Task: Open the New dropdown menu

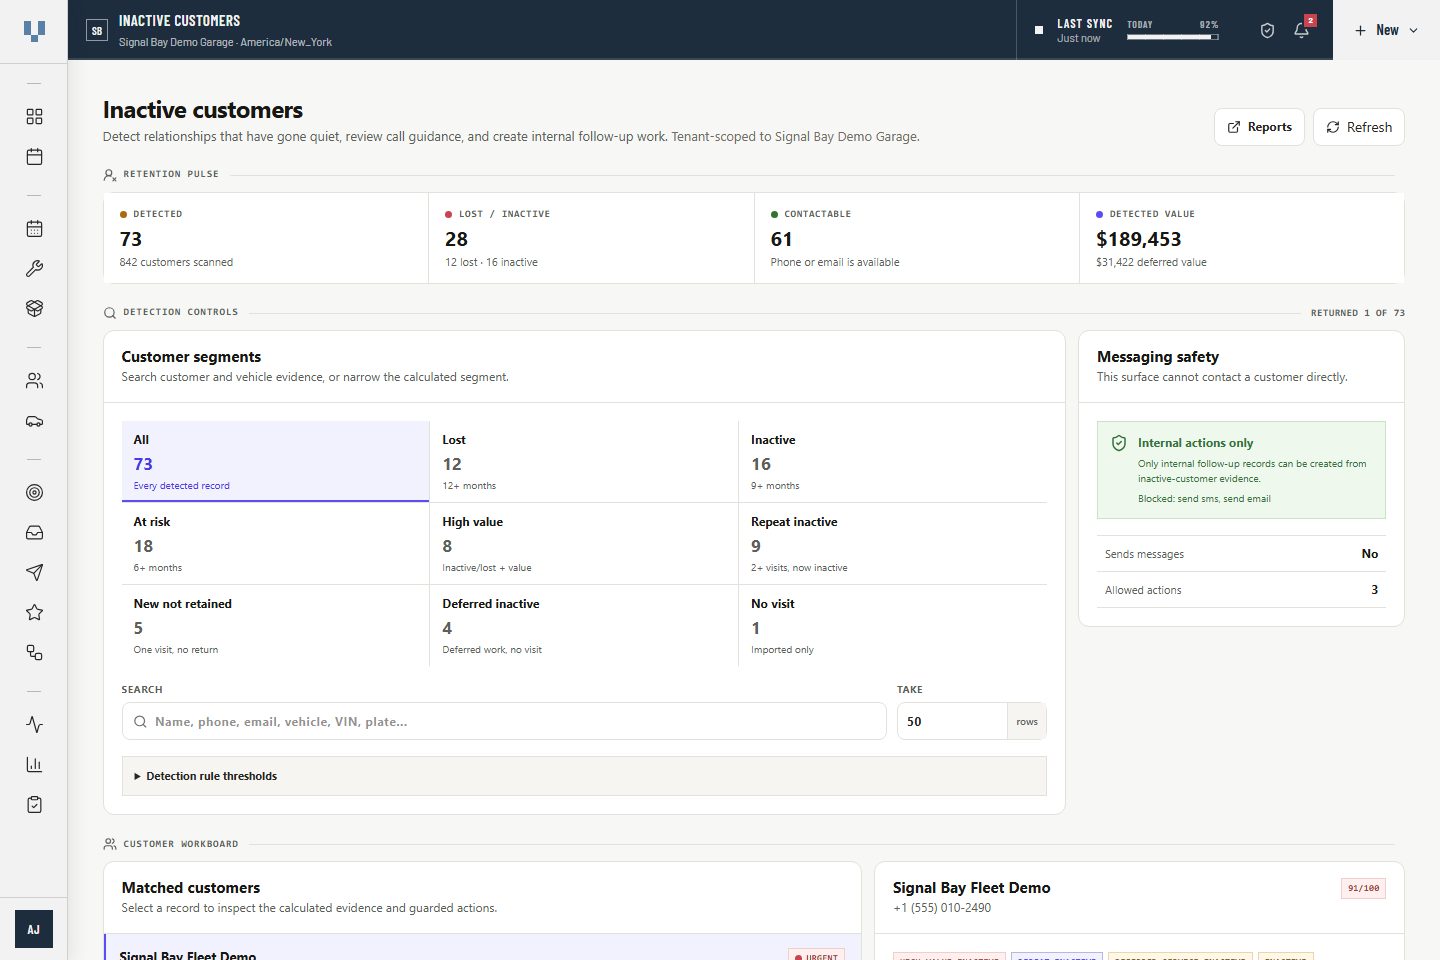Action: pos(1386,31)
